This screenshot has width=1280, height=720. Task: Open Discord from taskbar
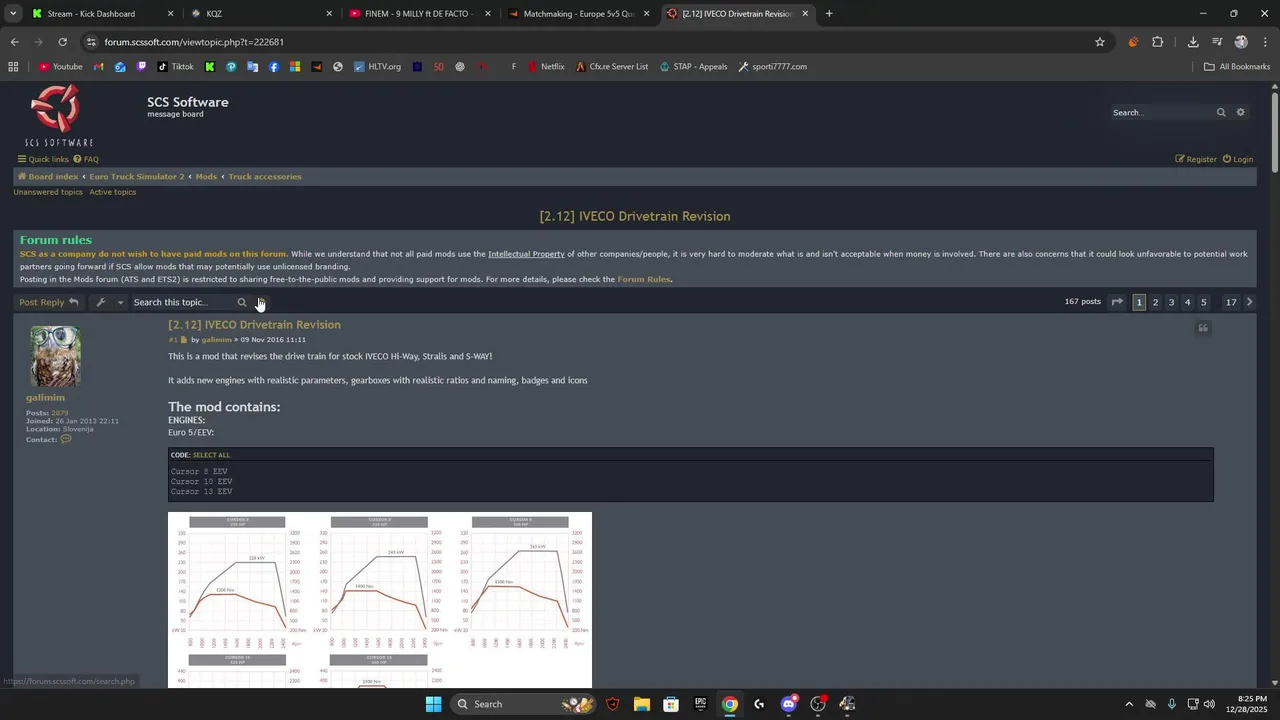click(789, 704)
